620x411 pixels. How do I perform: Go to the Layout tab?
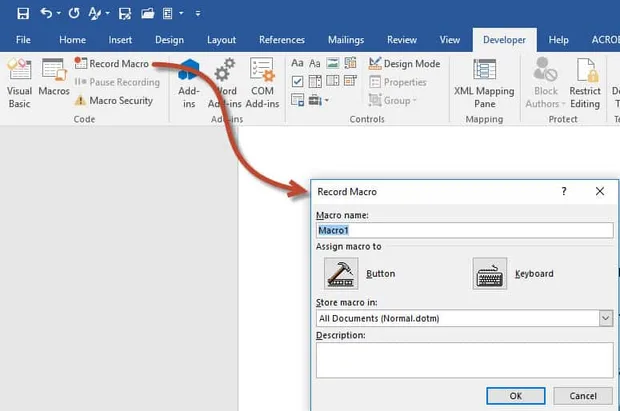click(x=221, y=40)
